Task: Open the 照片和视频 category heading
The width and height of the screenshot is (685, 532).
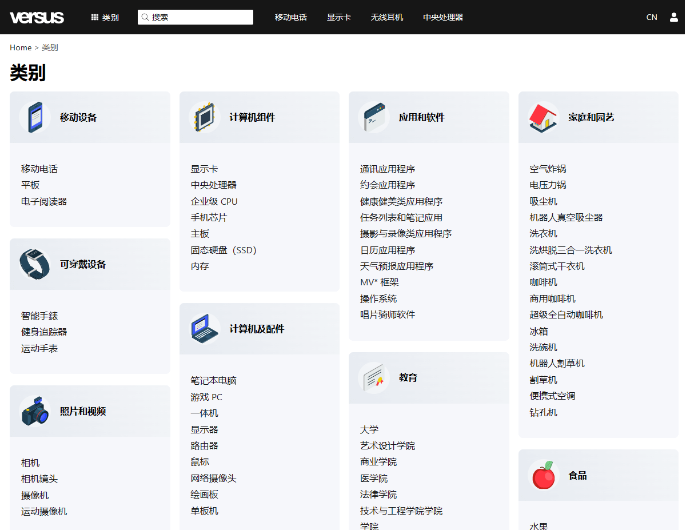Action: point(83,411)
